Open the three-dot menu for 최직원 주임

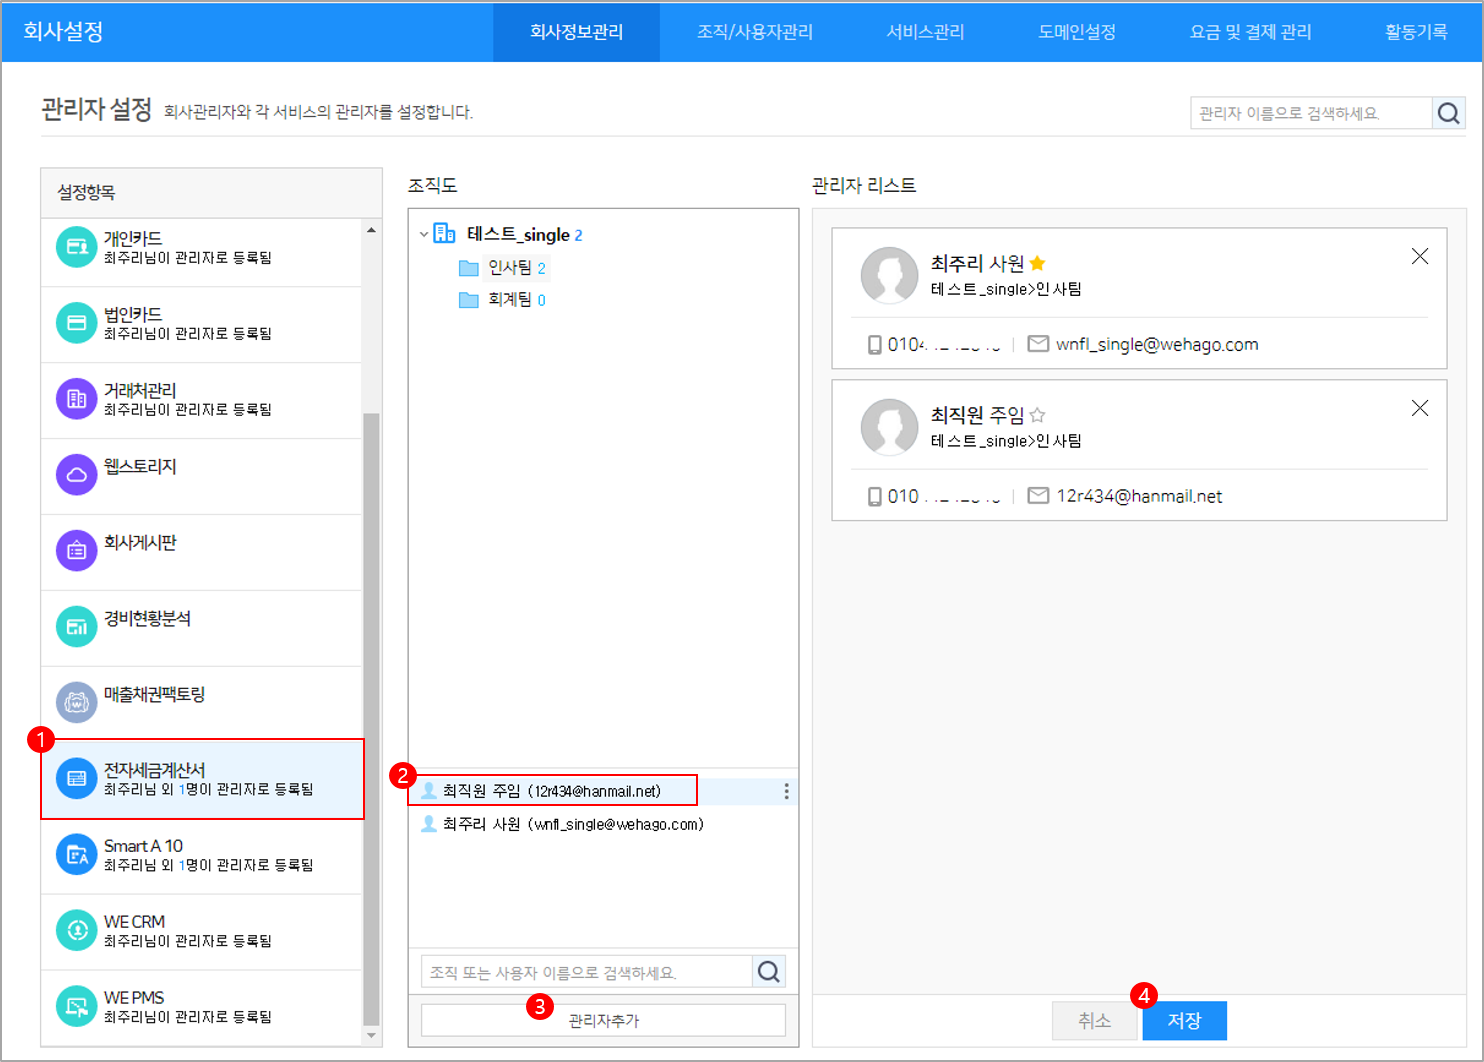point(787,791)
